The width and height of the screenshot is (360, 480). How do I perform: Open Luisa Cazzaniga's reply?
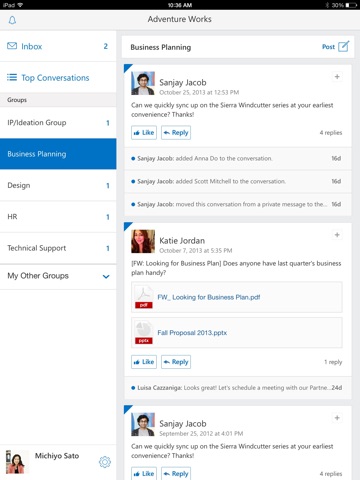pos(238,388)
